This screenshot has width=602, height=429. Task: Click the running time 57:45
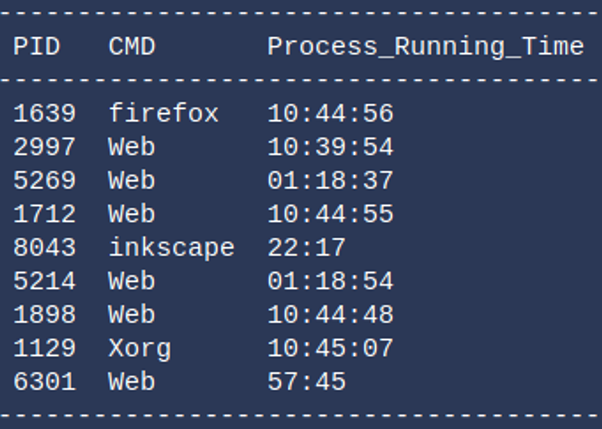tap(306, 382)
